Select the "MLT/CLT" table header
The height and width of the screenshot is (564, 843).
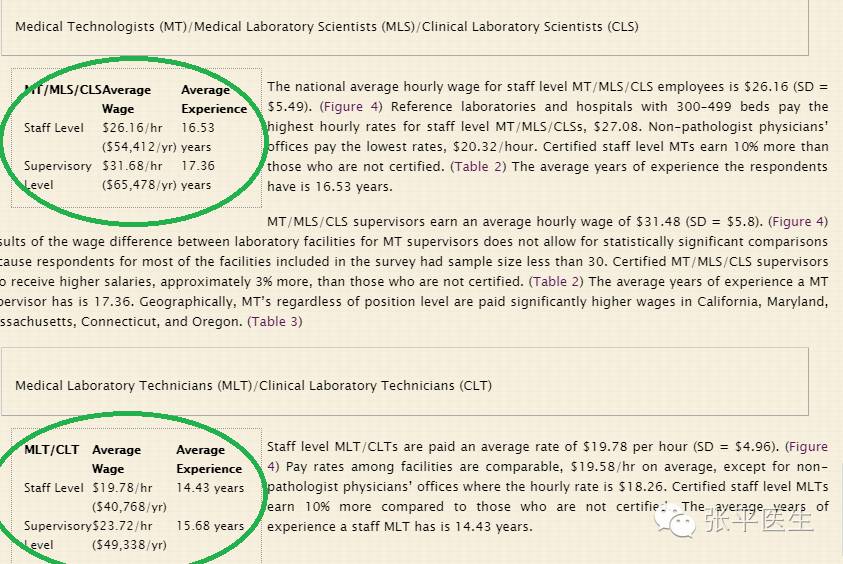[52, 449]
